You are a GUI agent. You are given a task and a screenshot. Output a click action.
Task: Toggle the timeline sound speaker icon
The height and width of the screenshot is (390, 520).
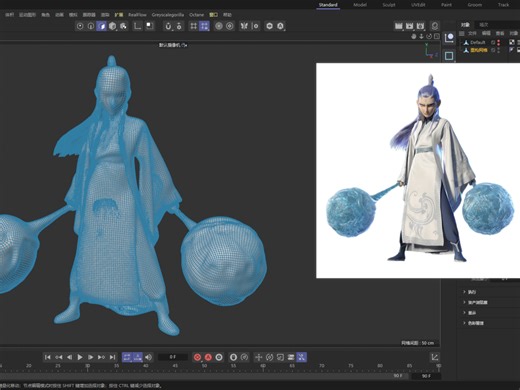point(149,357)
